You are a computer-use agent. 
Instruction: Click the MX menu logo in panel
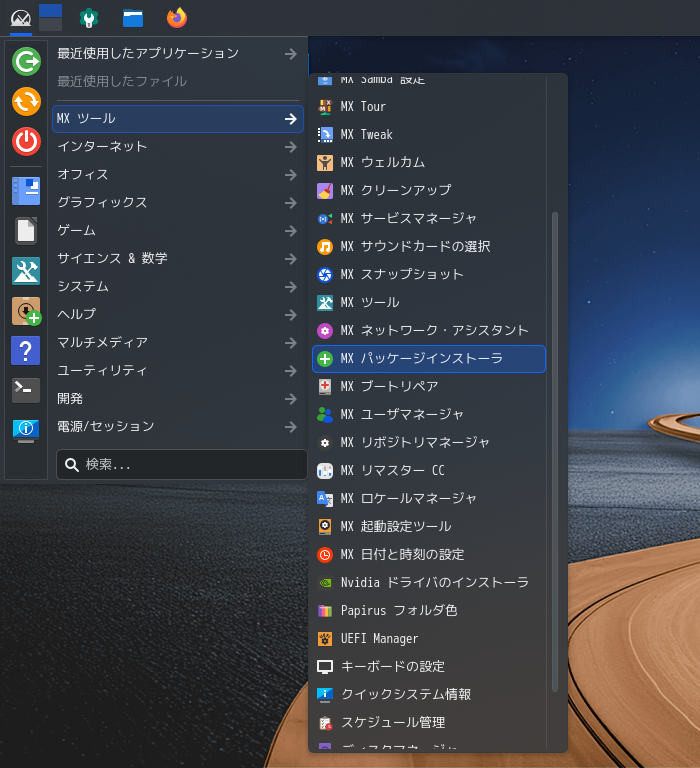tap(21, 19)
